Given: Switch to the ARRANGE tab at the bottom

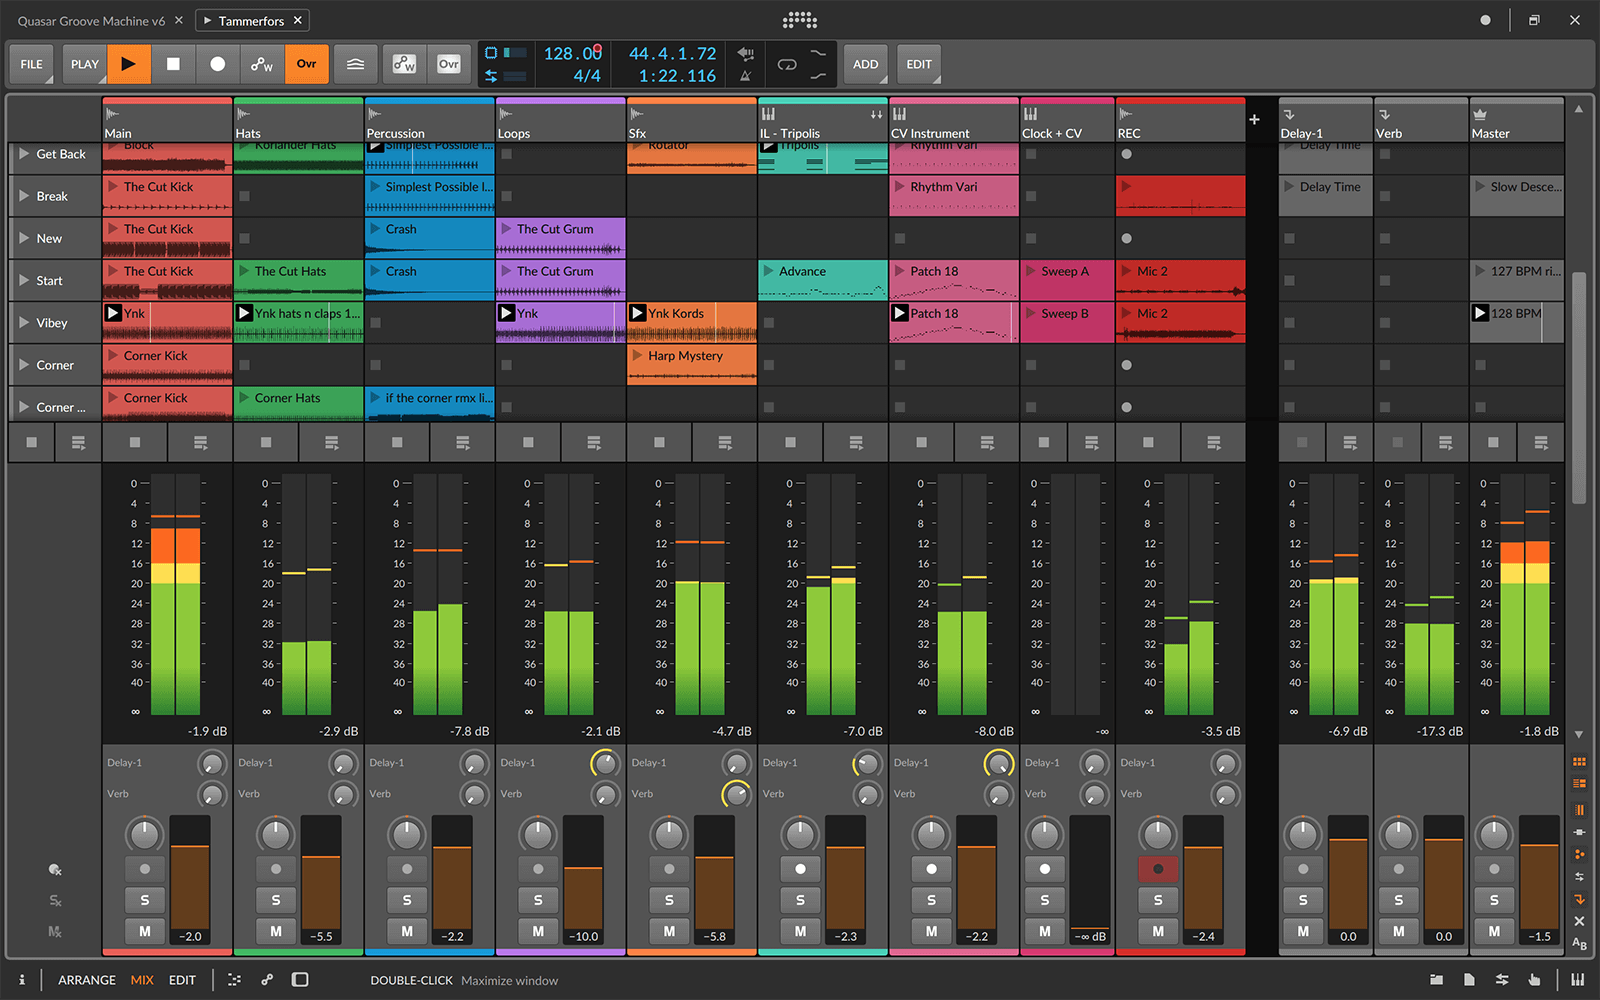Looking at the screenshot, I should coord(86,980).
